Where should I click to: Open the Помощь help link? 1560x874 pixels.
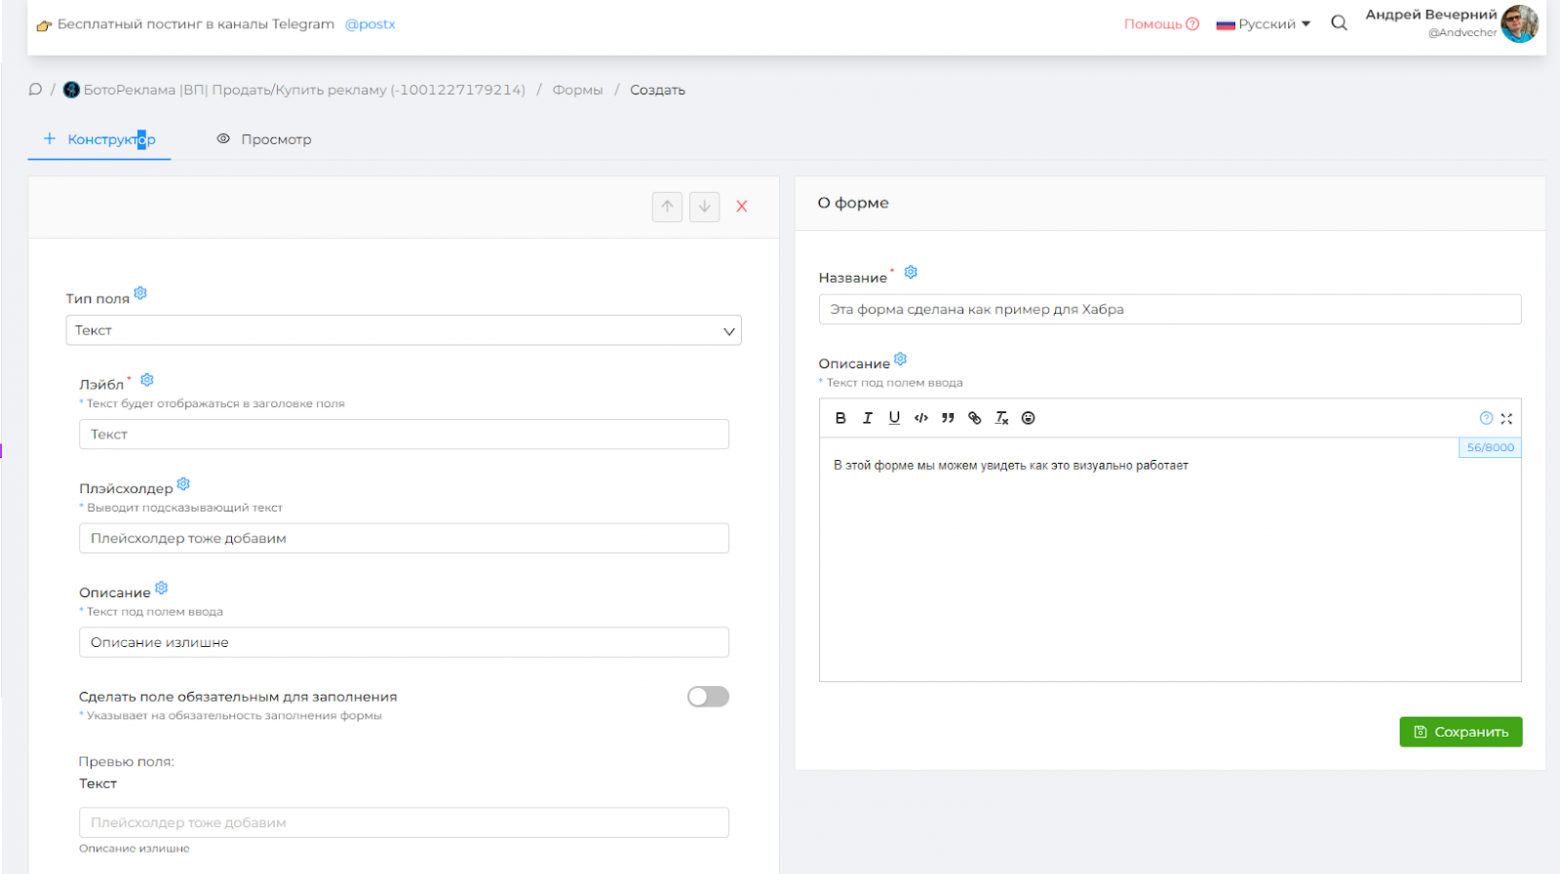(1160, 24)
